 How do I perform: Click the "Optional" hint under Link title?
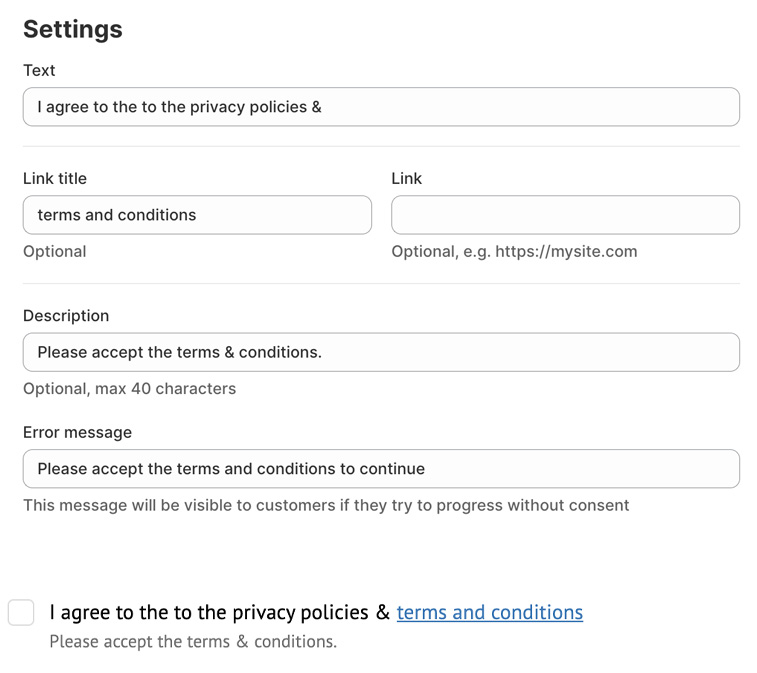pos(55,251)
